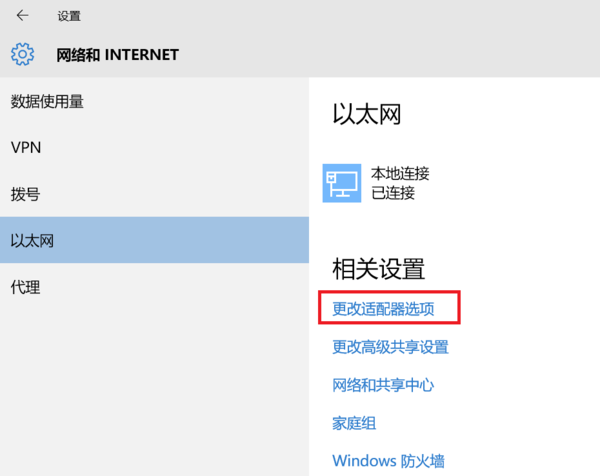Open the 代理 settings page
This screenshot has width=600, height=476.
[x=25, y=287]
